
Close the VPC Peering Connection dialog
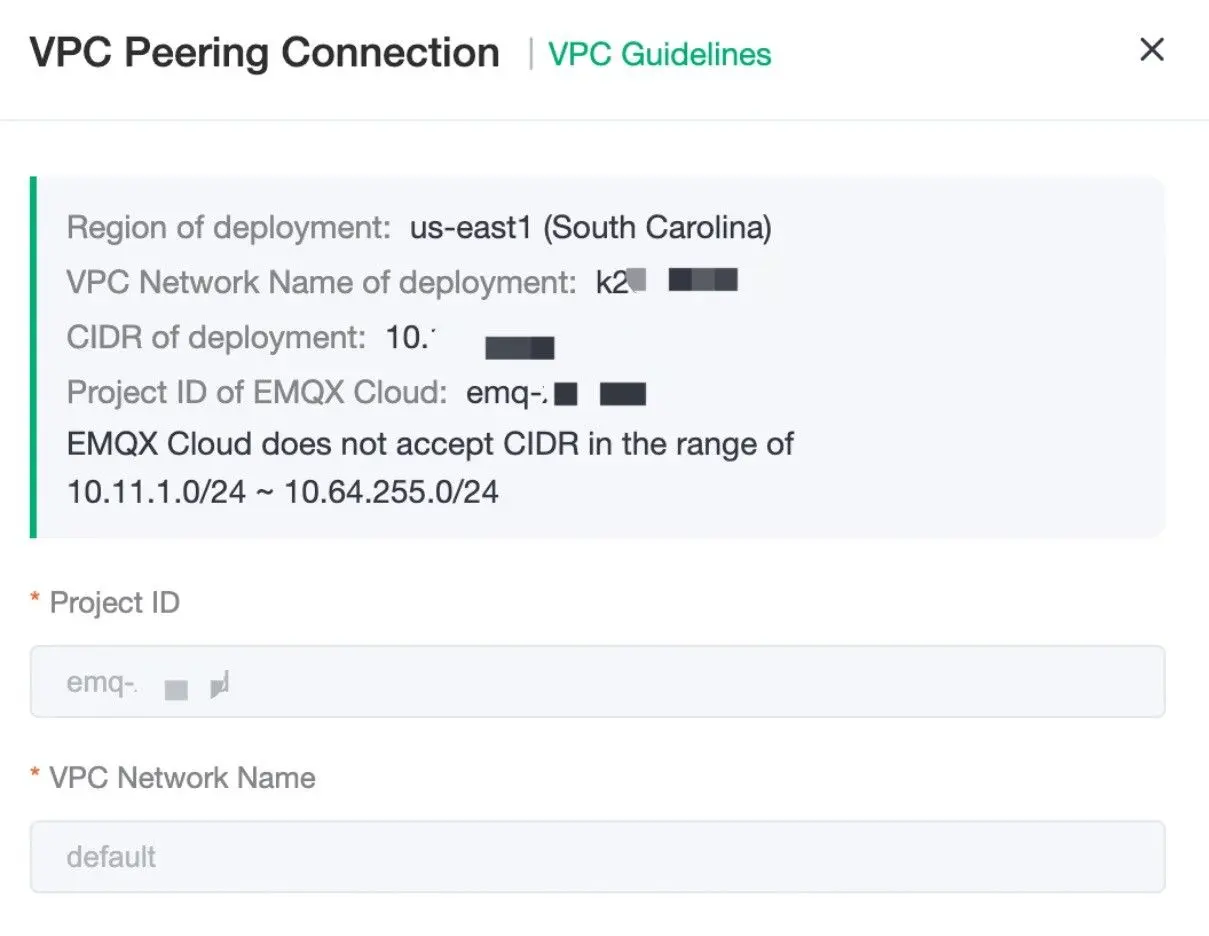point(1152,50)
